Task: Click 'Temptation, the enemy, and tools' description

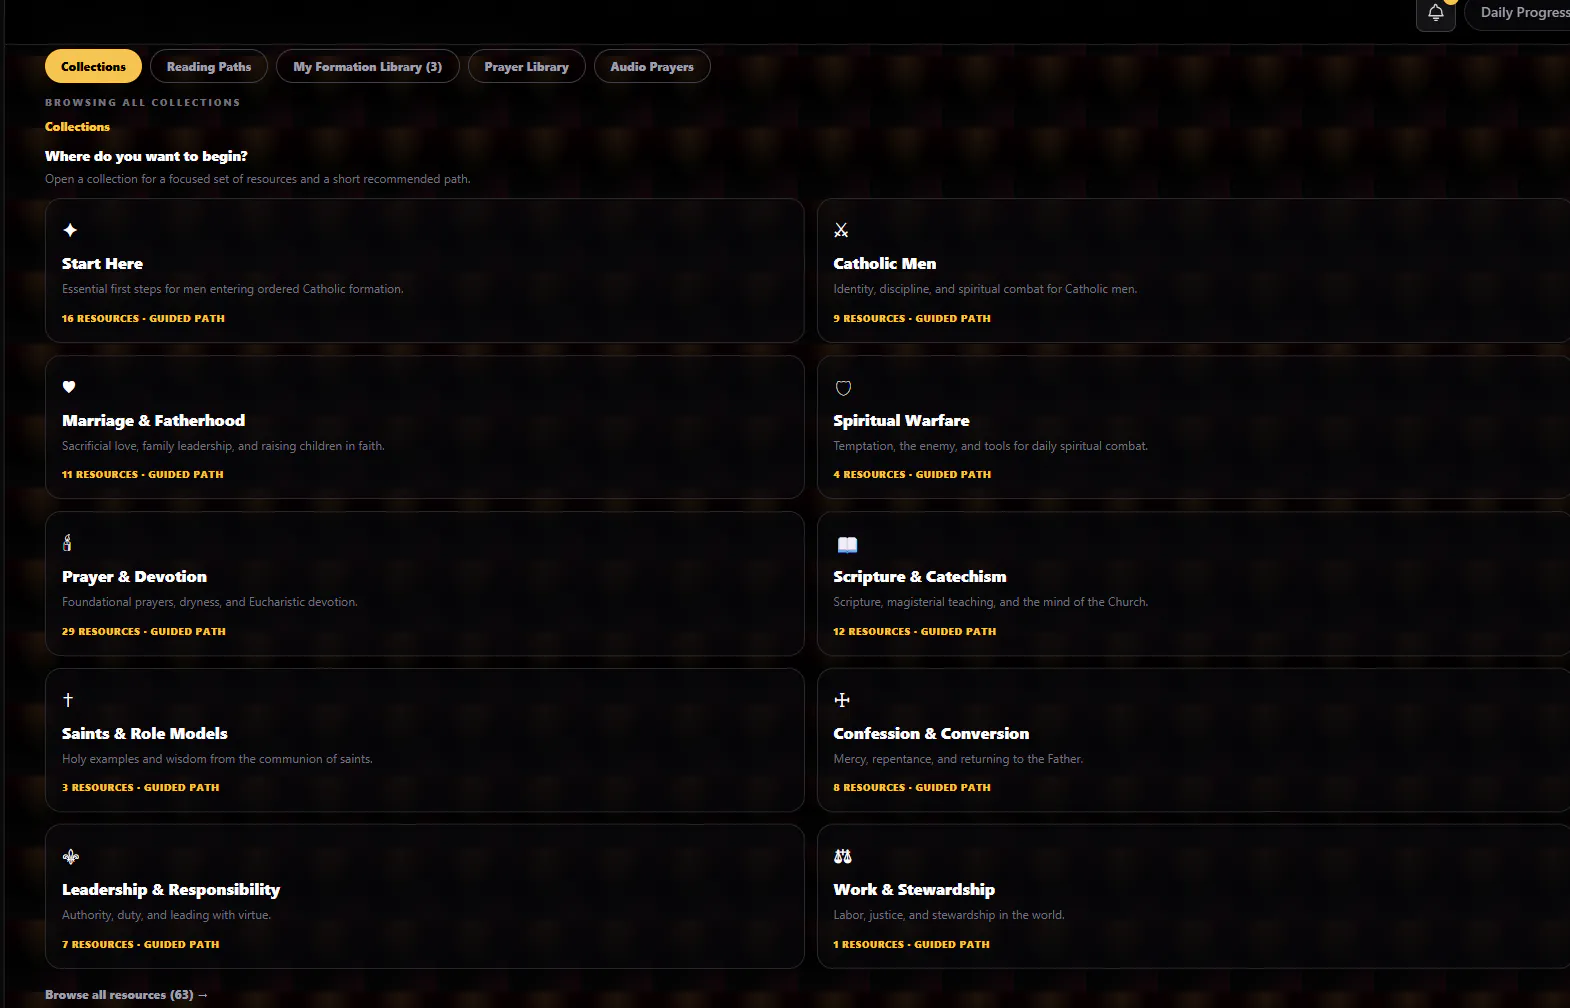Action: 990,446
